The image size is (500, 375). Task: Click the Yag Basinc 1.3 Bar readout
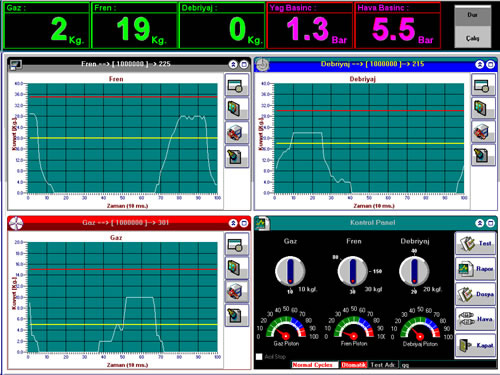(310, 26)
